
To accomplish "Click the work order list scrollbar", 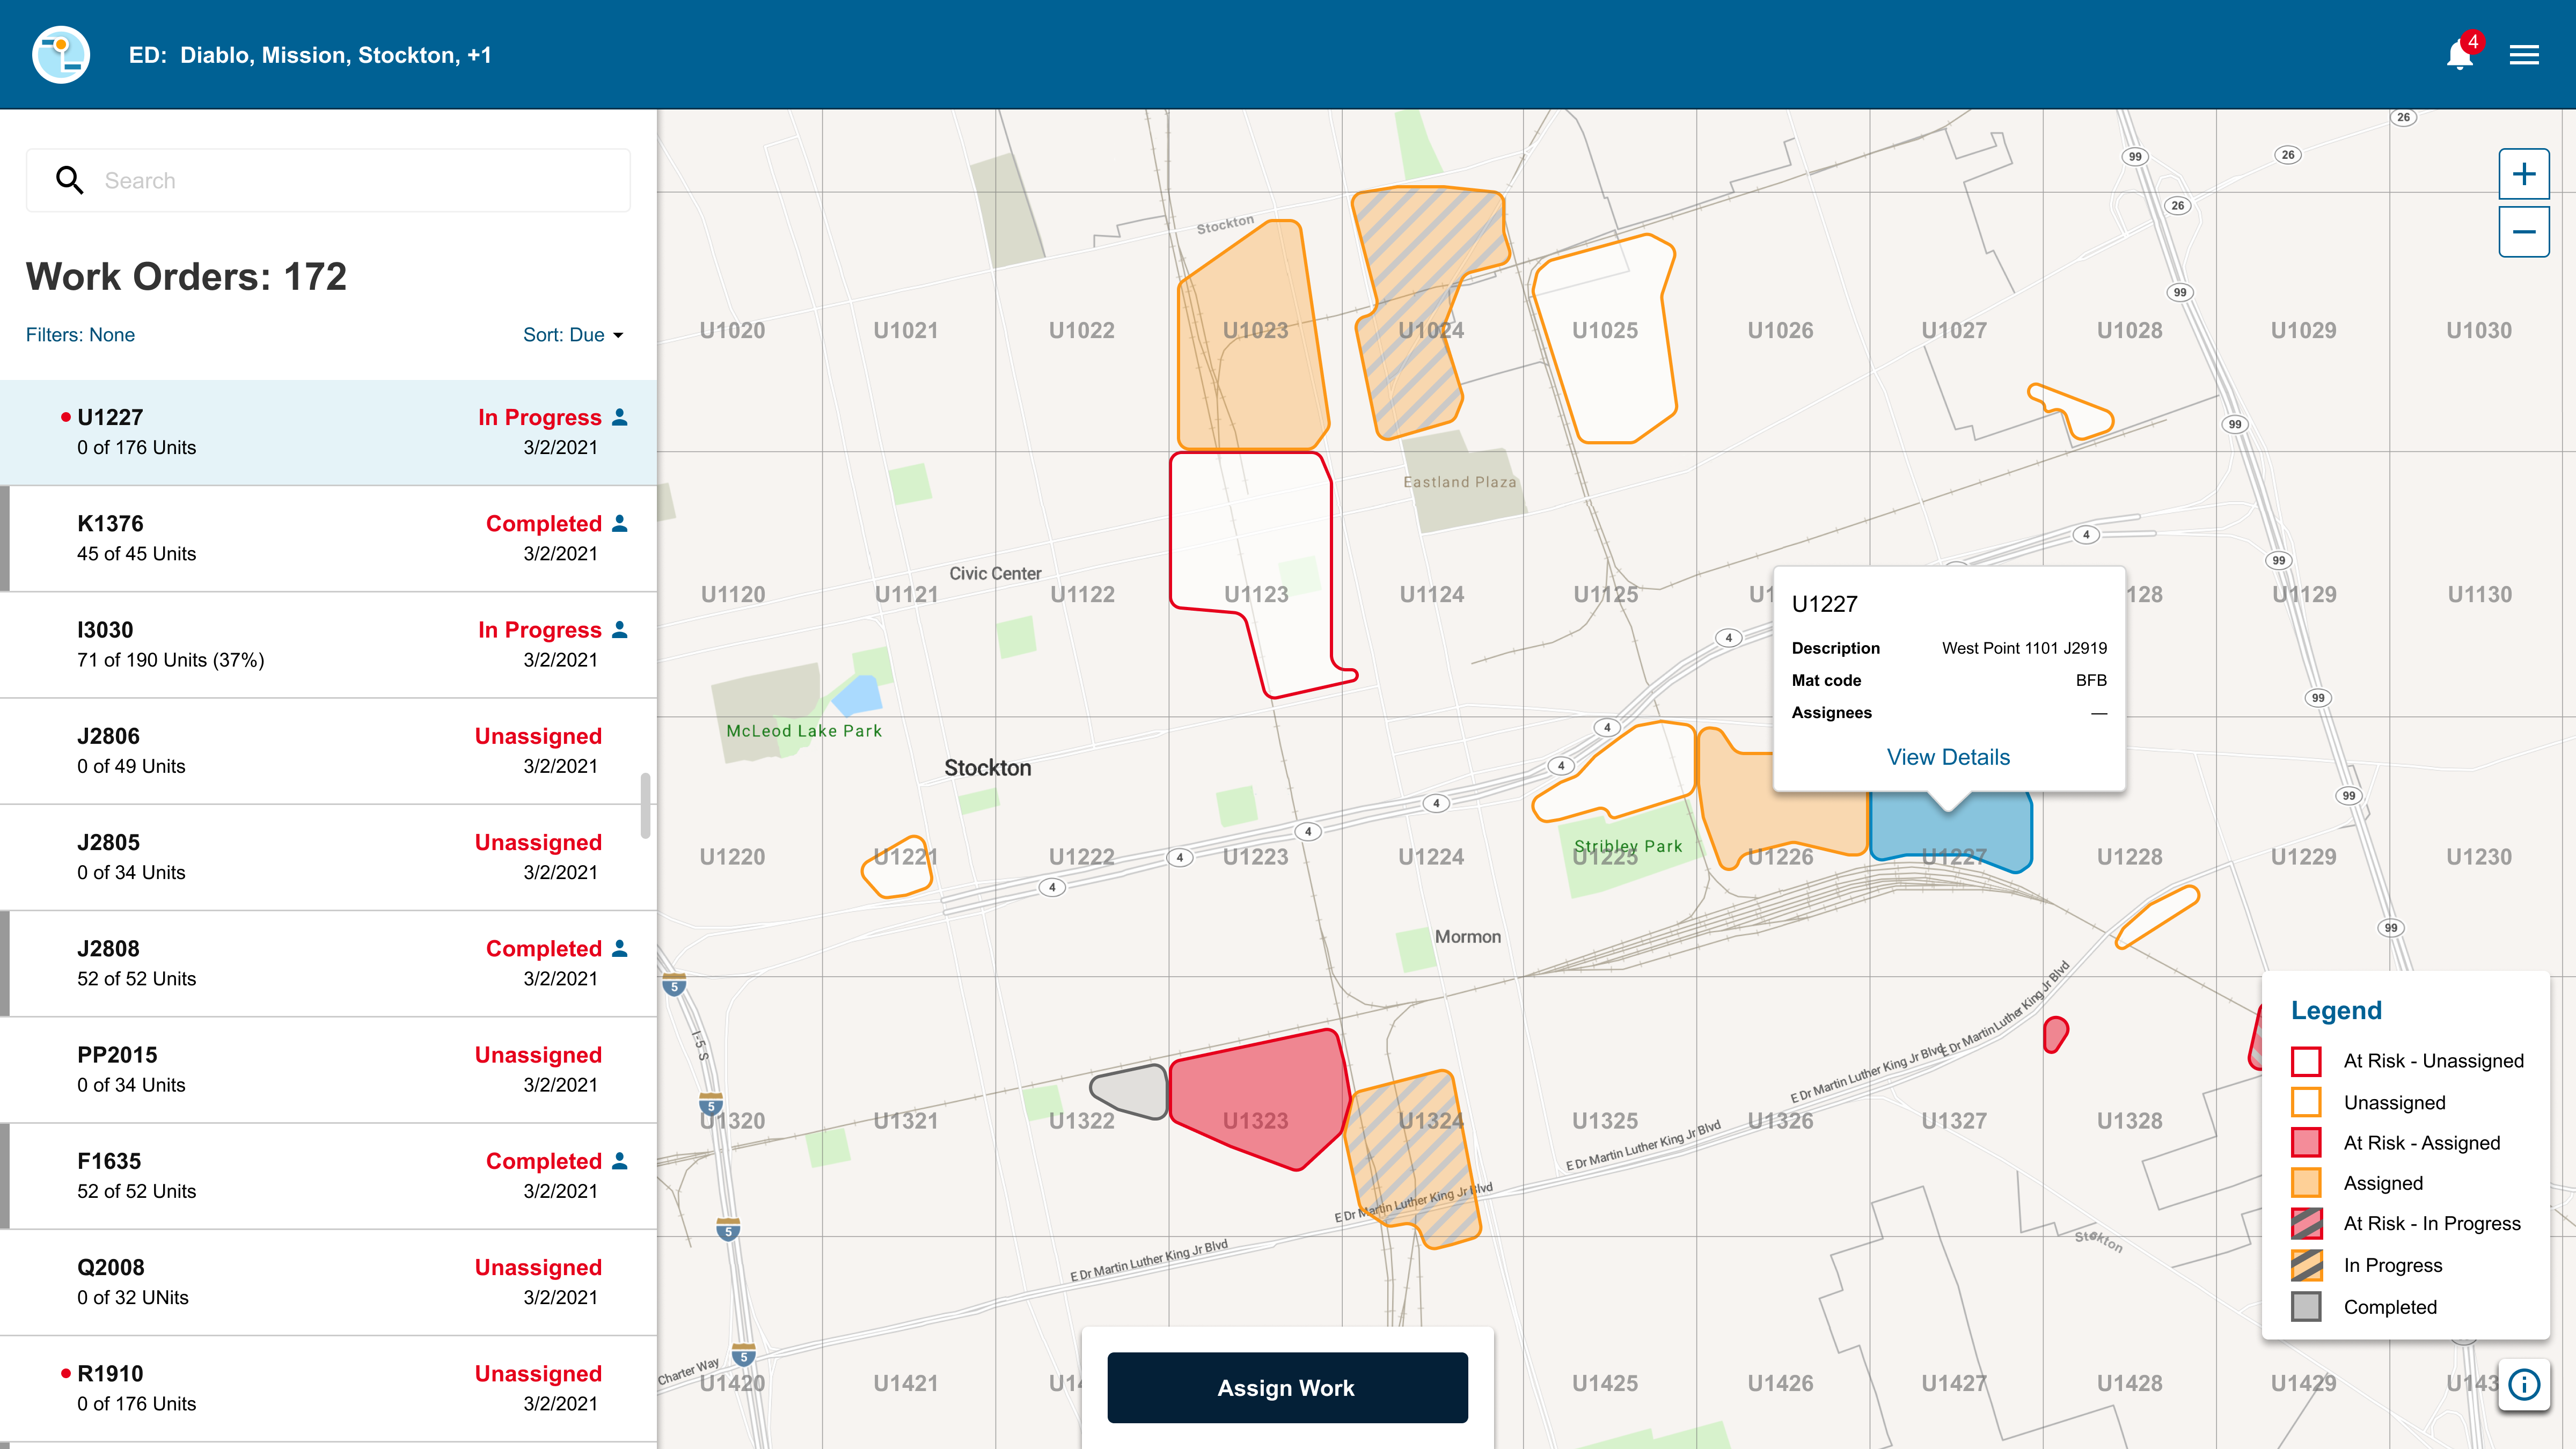I will tap(645, 805).
